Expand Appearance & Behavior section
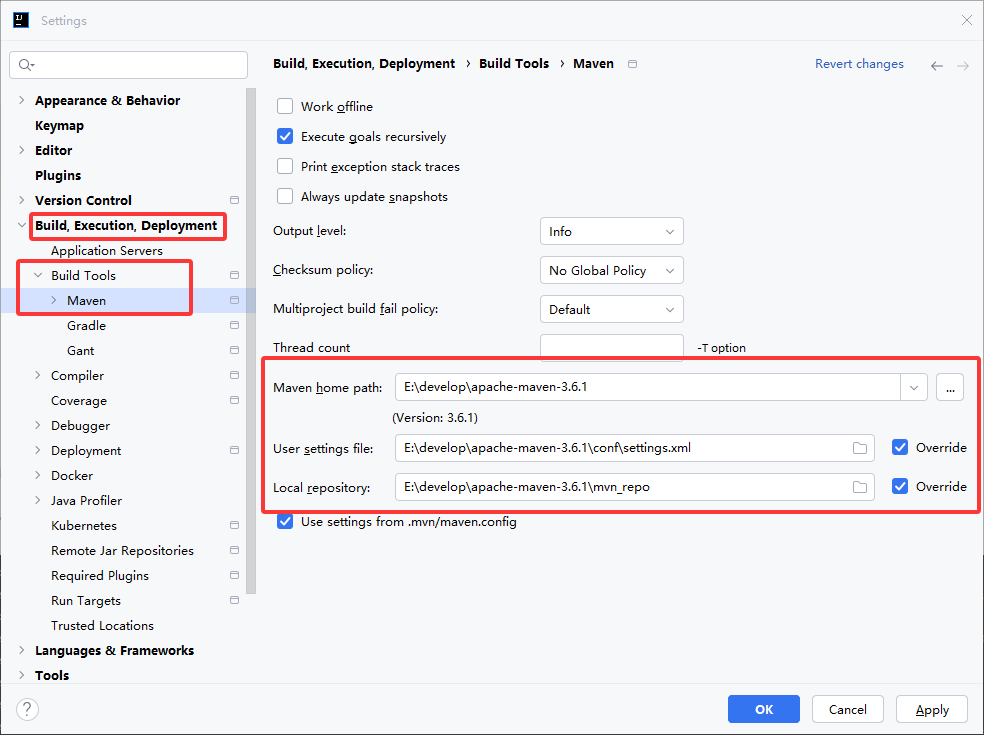984x735 pixels. tap(22, 100)
